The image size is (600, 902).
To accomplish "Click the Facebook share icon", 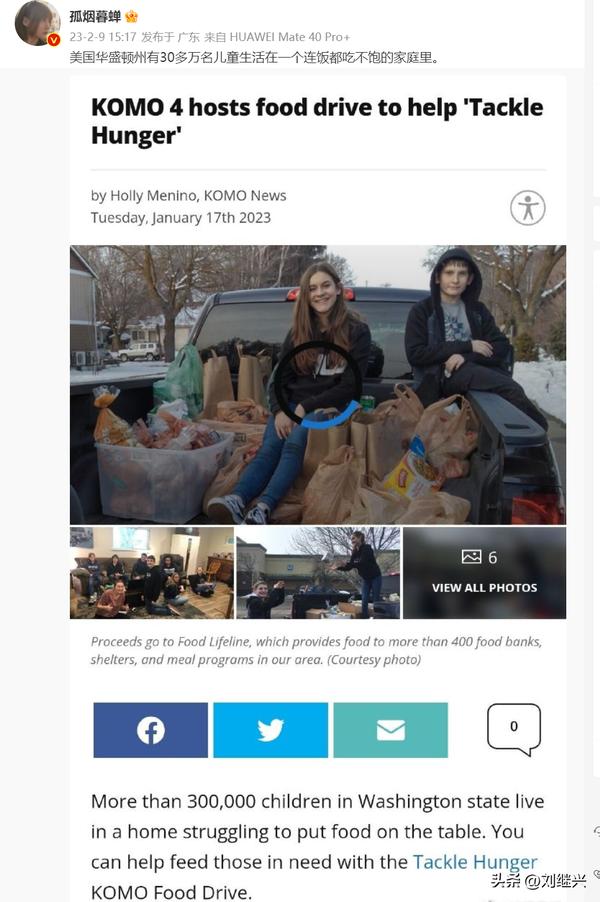I will (151, 730).
